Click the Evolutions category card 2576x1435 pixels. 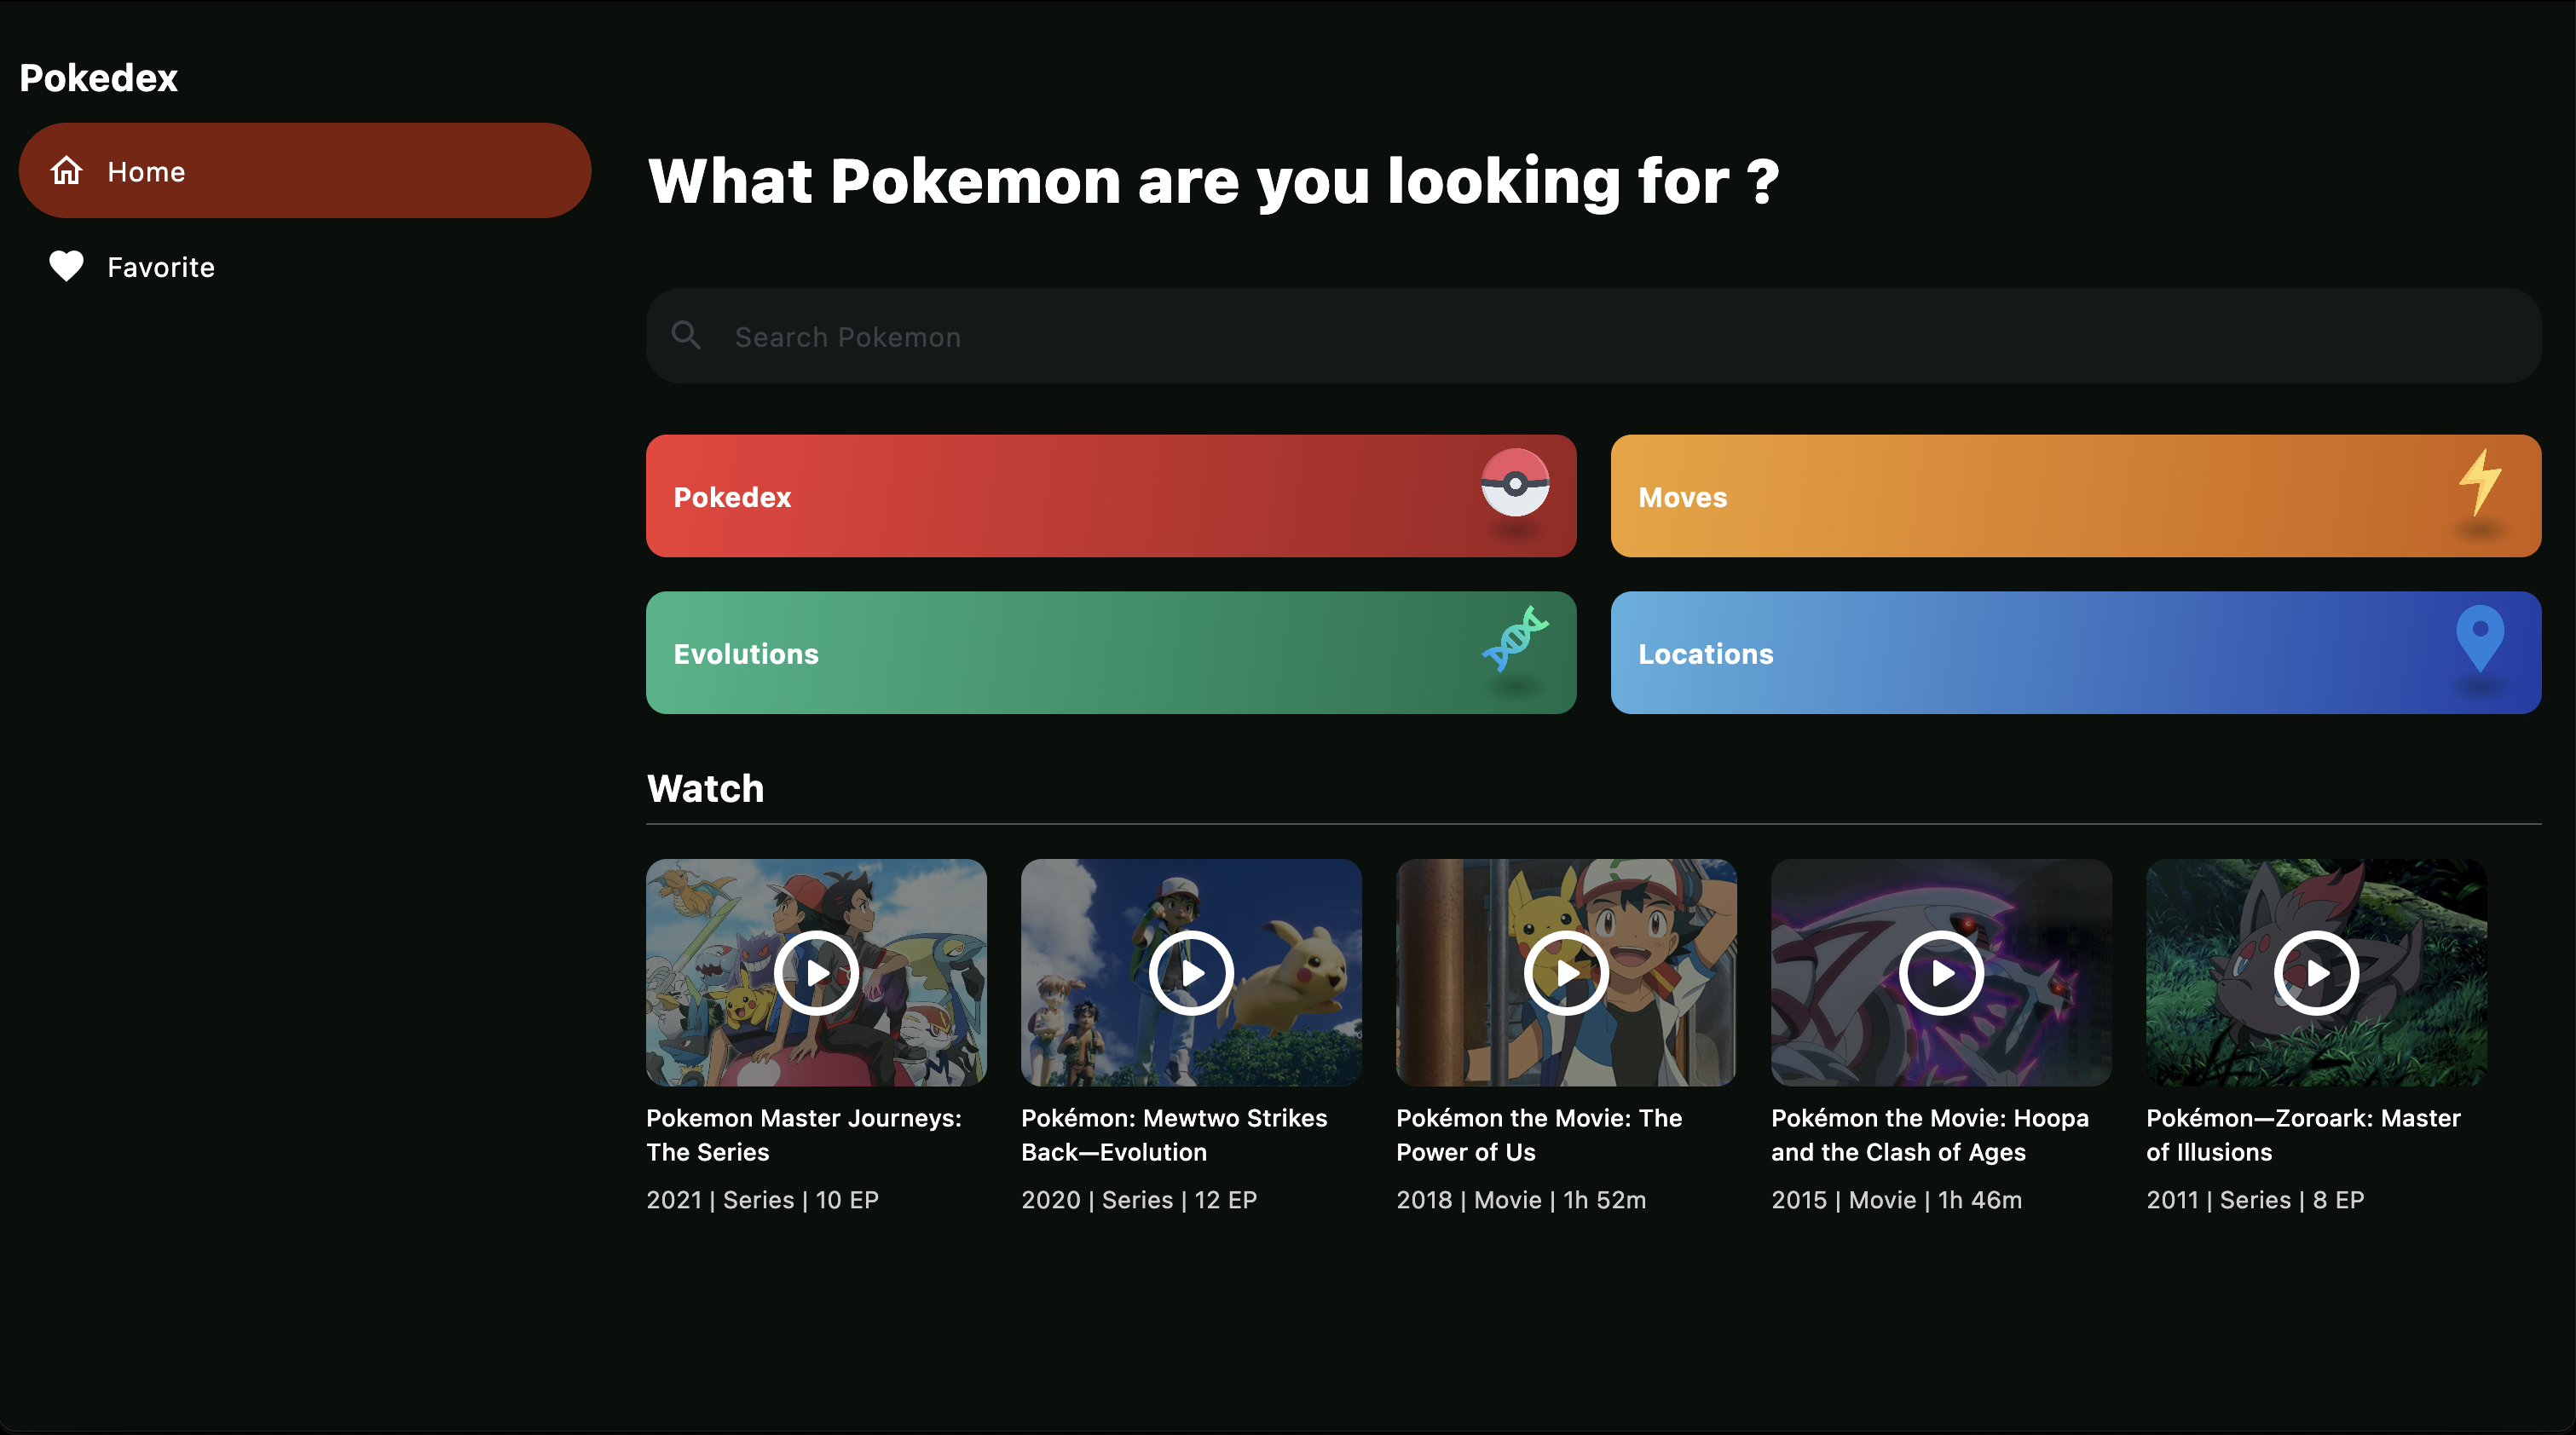[x=1112, y=652]
